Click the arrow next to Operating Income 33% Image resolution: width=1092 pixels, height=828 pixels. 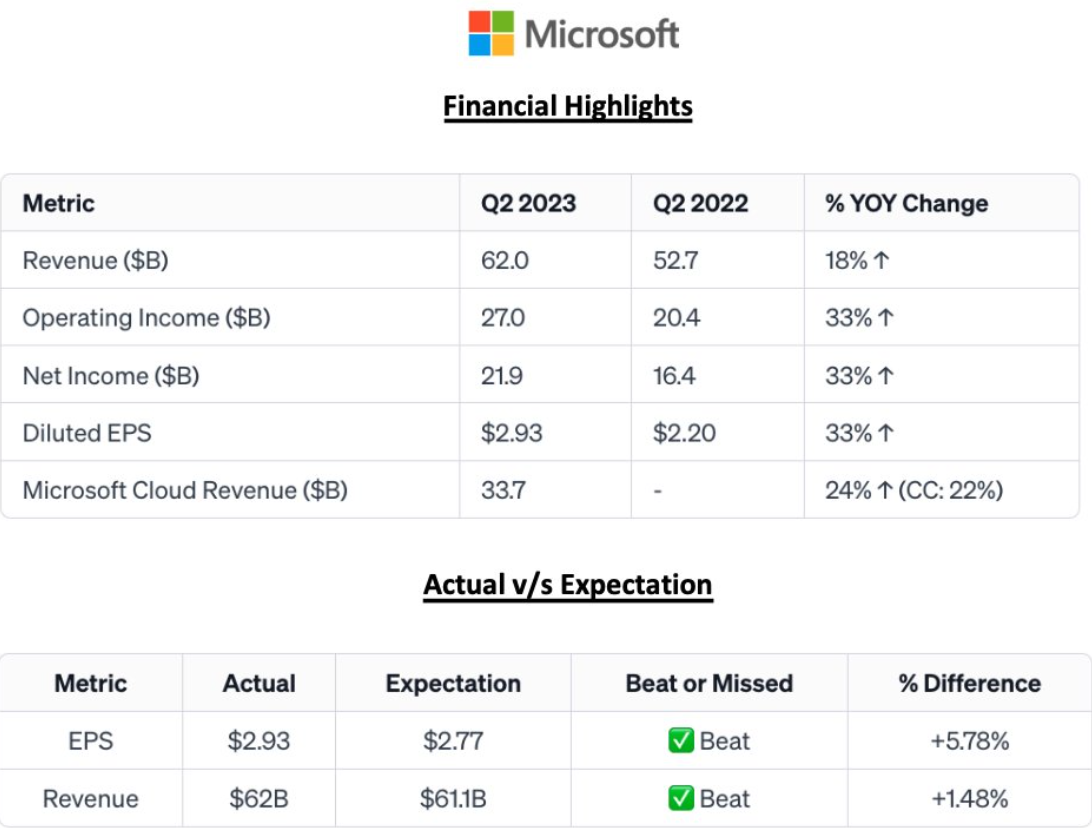pyautogui.click(x=885, y=318)
